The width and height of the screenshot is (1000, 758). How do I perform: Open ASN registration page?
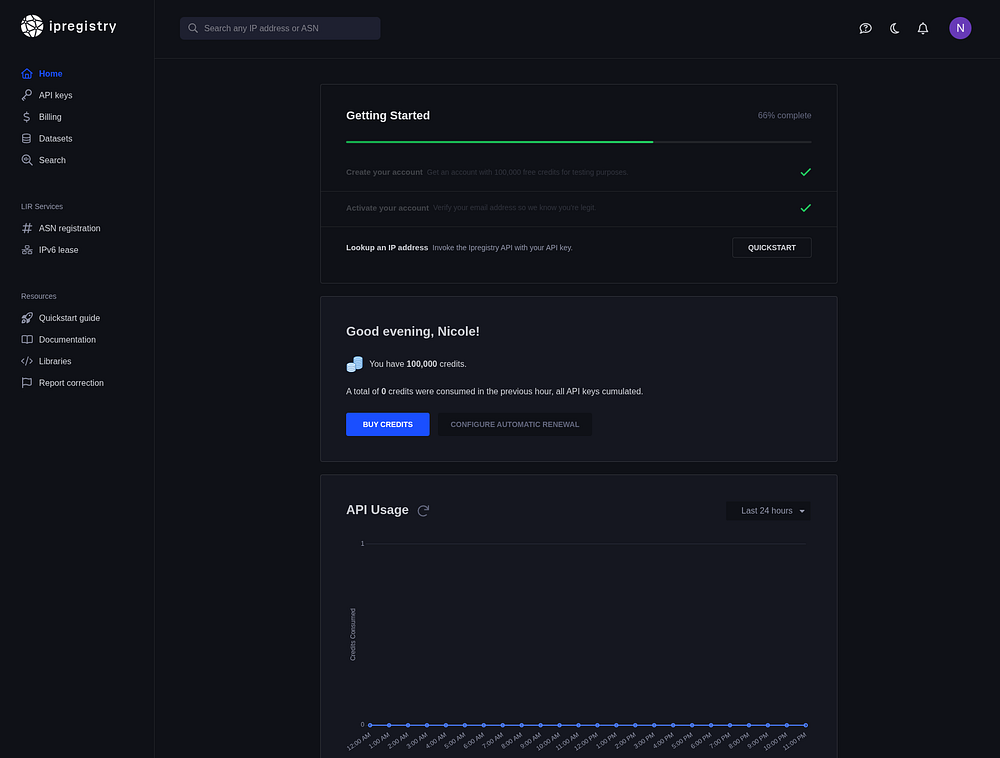[x=70, y=228]
